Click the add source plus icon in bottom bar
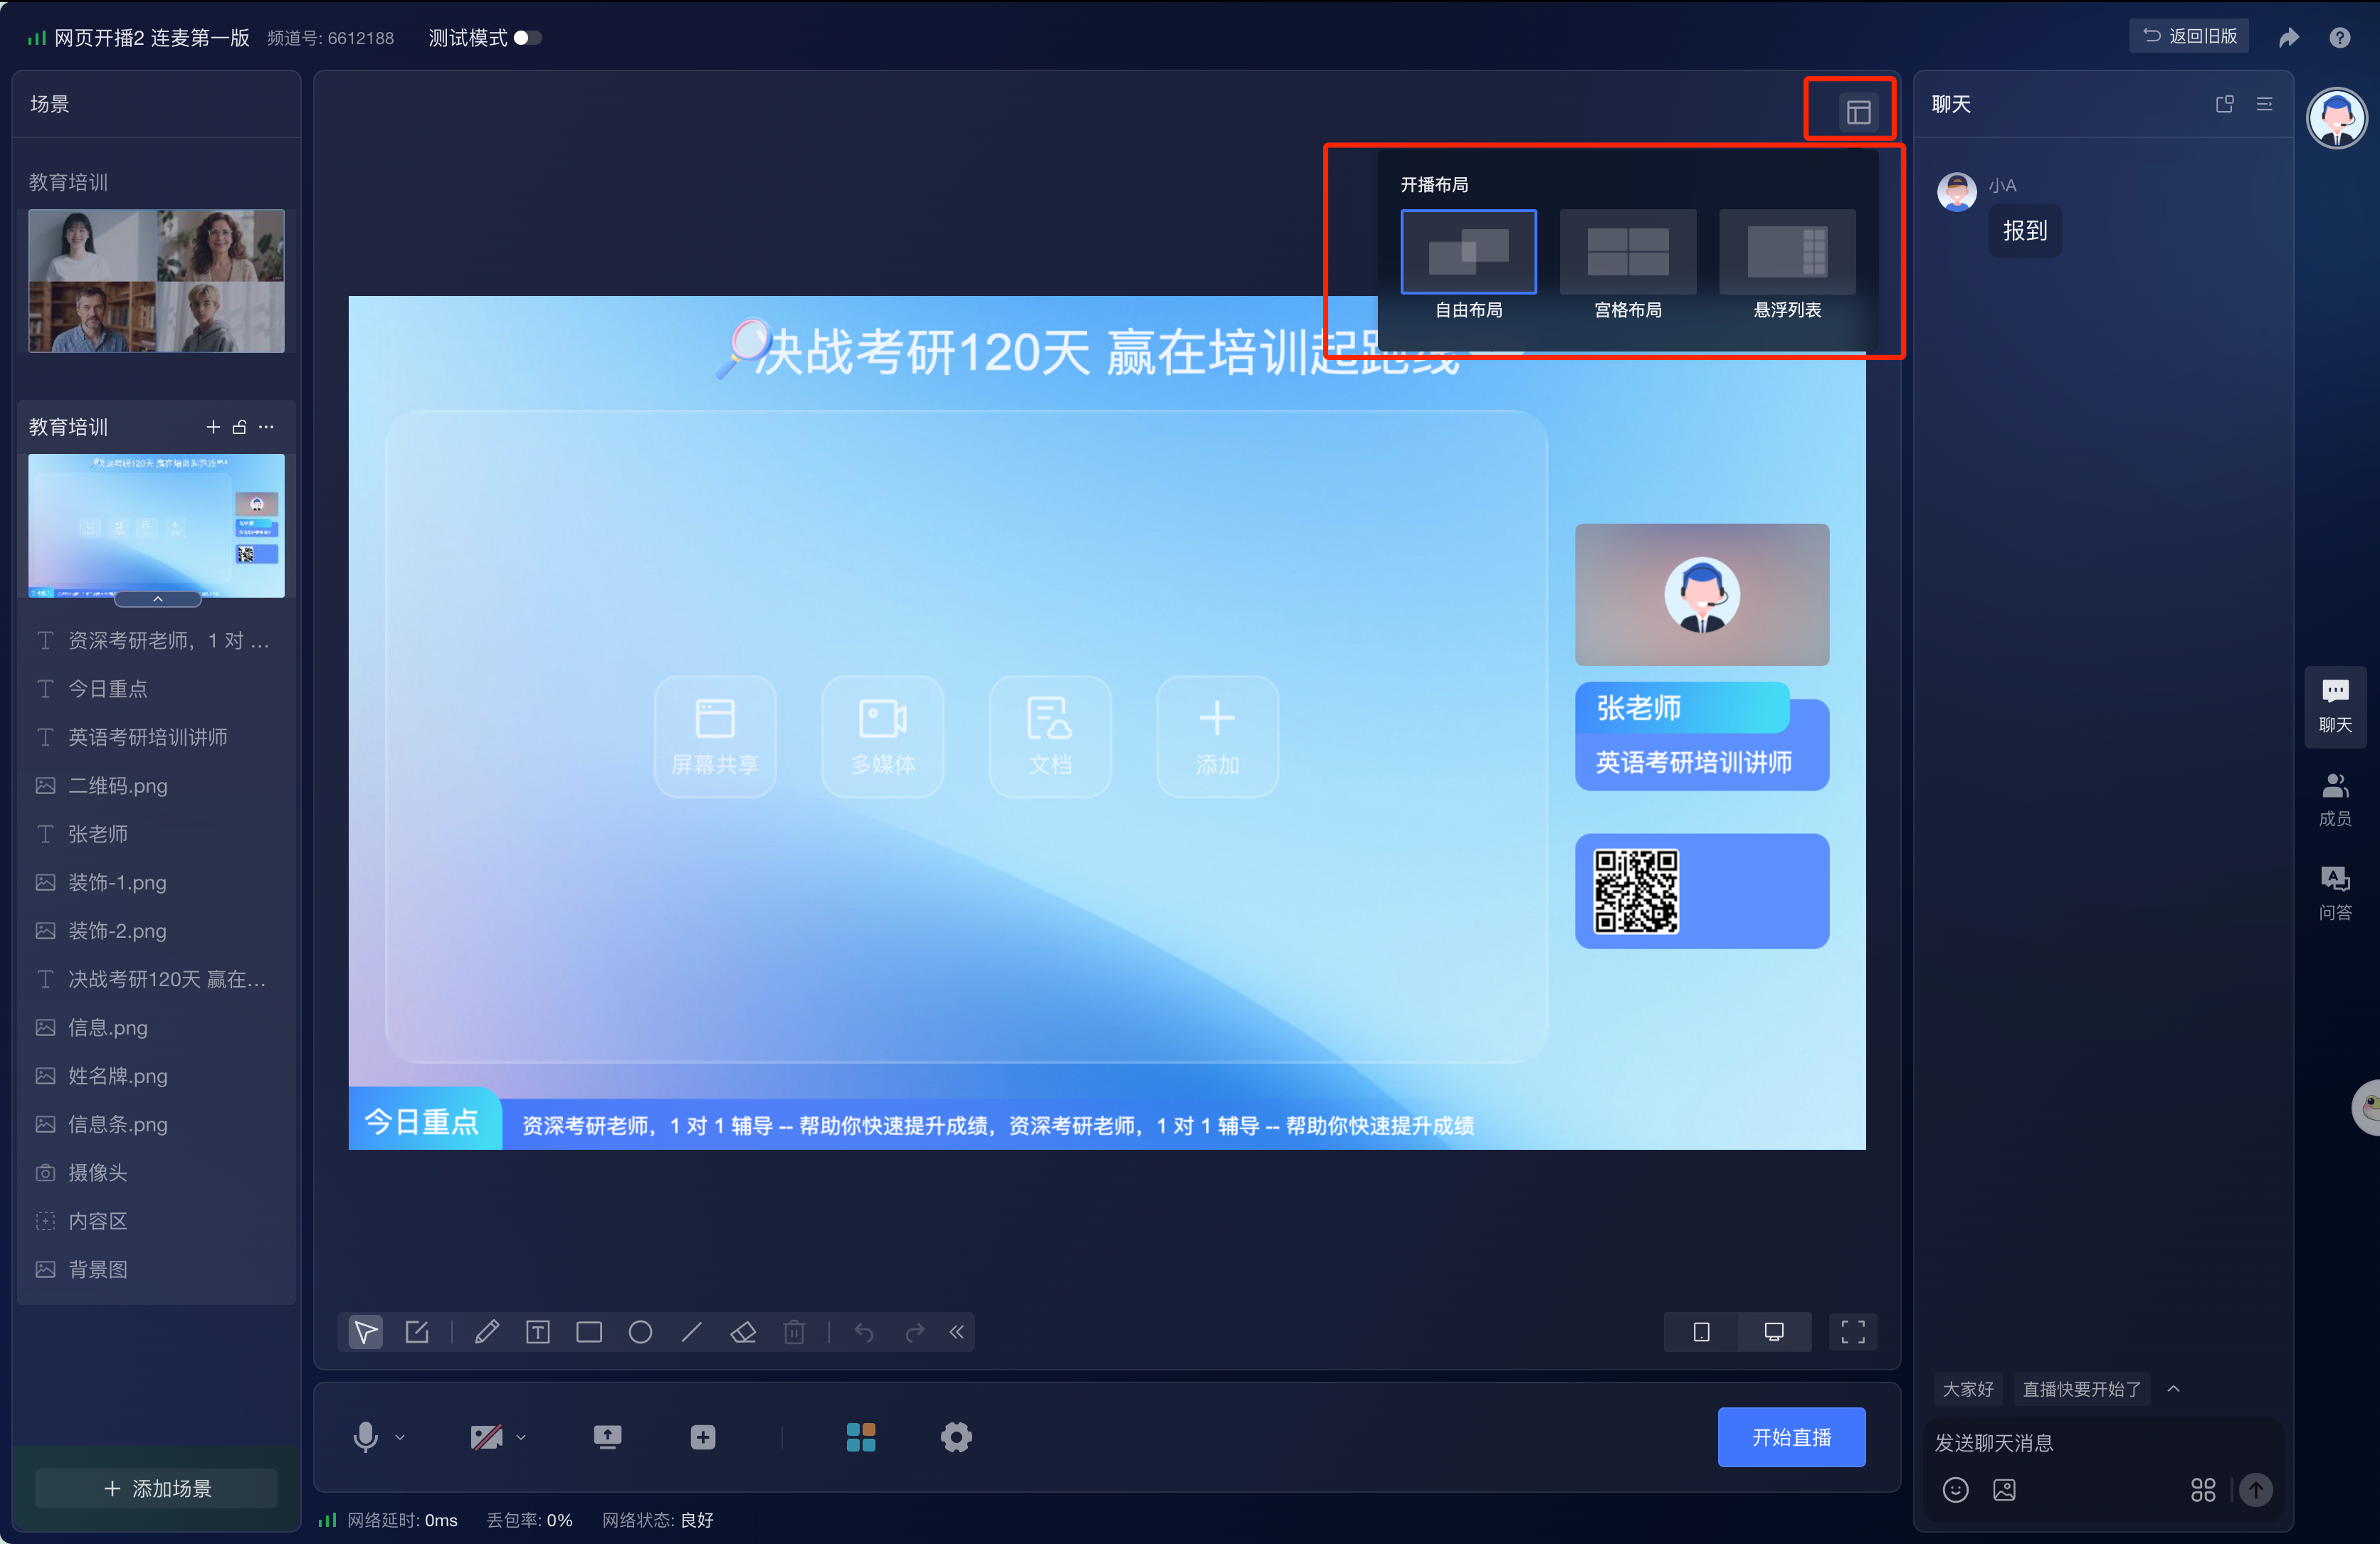The image size is (2380, 1544). (x=703, y=1437)
